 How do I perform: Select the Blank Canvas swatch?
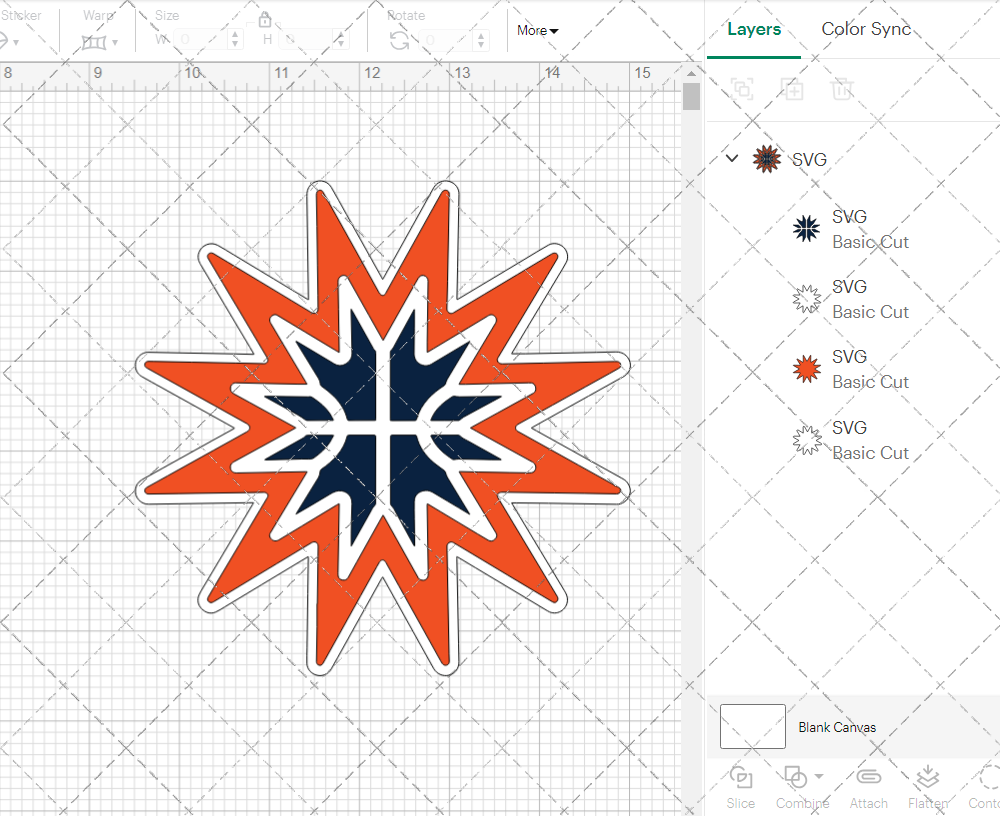click(753, 727)
